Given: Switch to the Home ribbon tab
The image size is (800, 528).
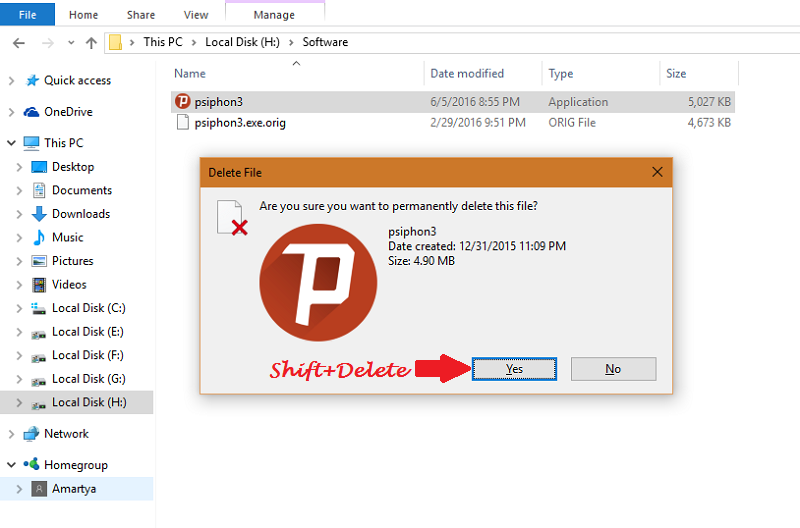Looking at the screenshot, I should tap(83, 15).
